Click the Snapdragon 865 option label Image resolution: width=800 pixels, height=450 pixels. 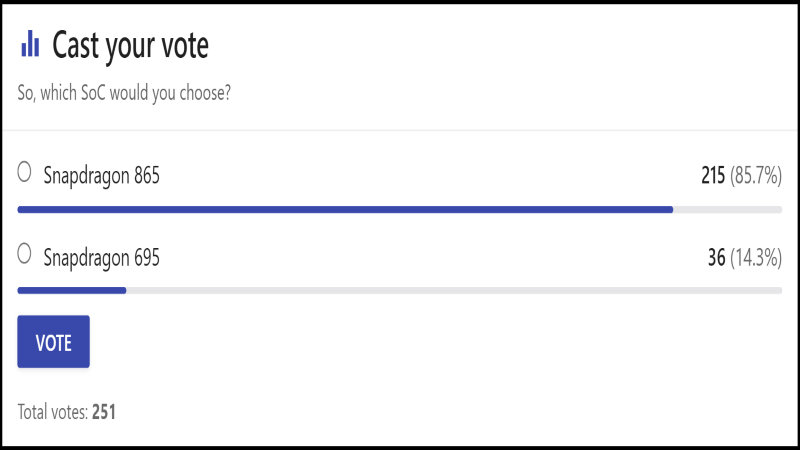pos(102,176)
